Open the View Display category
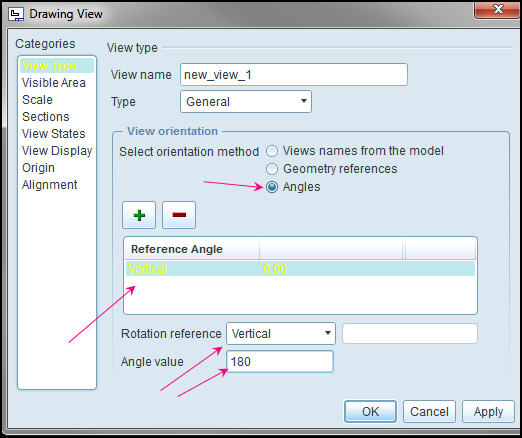This screenshot has height=438, width=522. pyautogui.click(x=57, y=151)
